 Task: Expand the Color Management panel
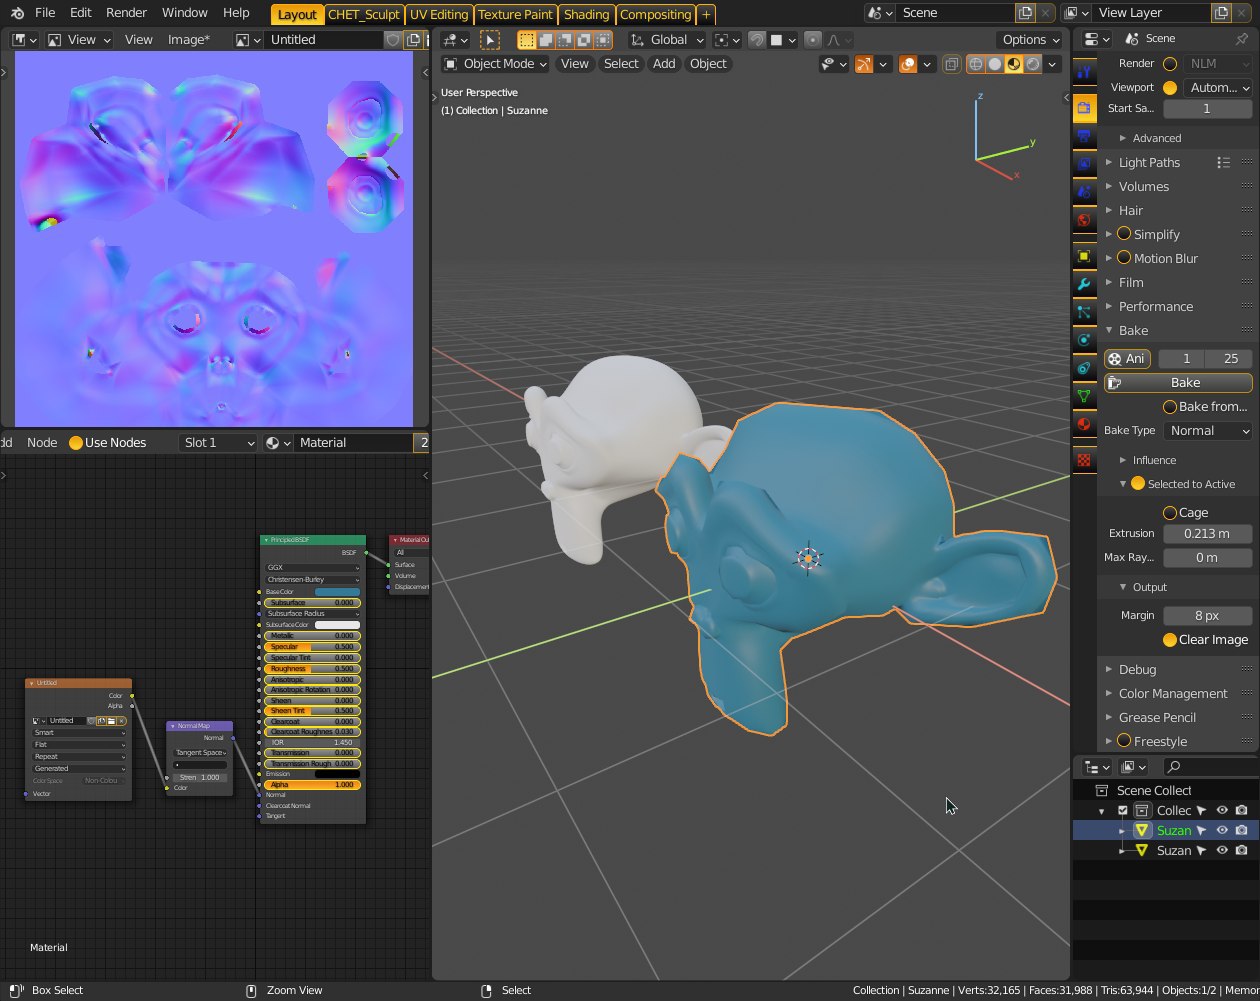[1173, 693]
